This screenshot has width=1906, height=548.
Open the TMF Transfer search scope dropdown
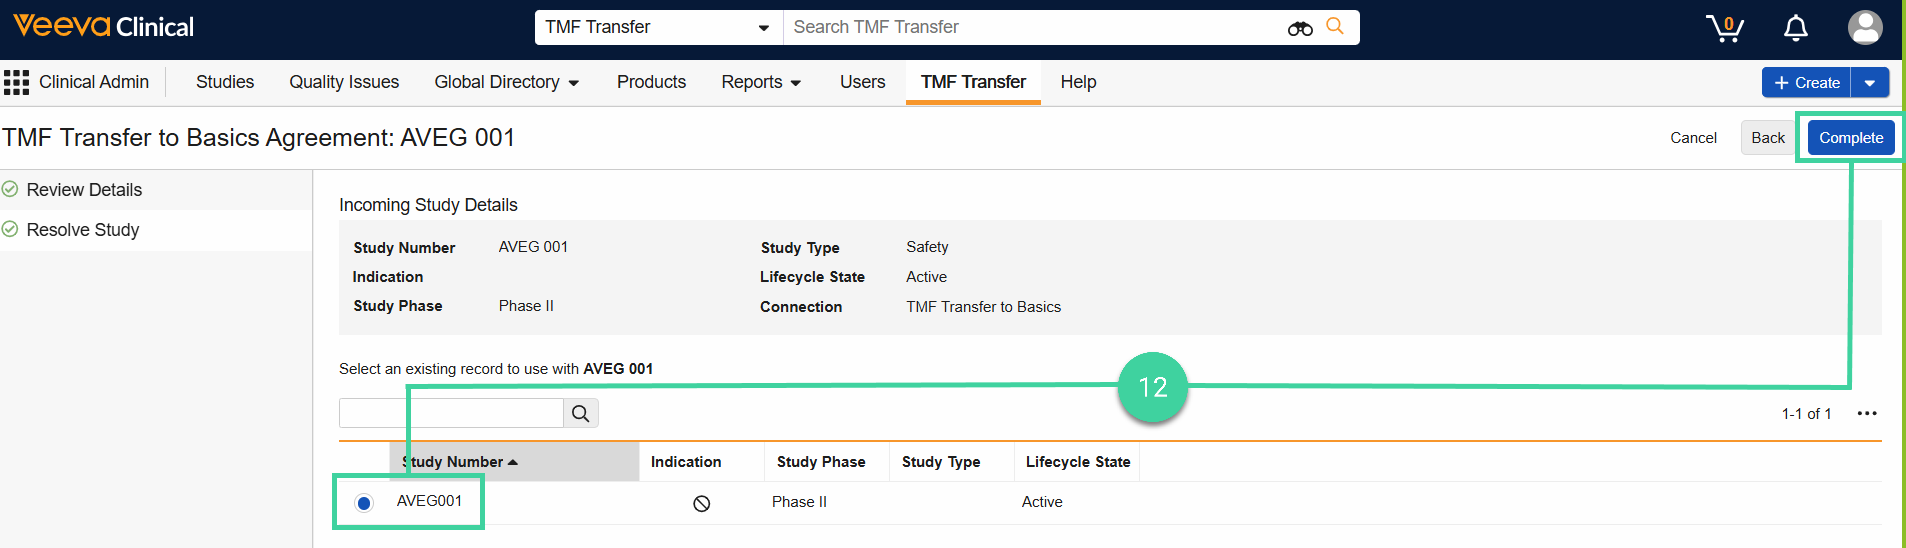pyautogui.click(x=658, y=27)
